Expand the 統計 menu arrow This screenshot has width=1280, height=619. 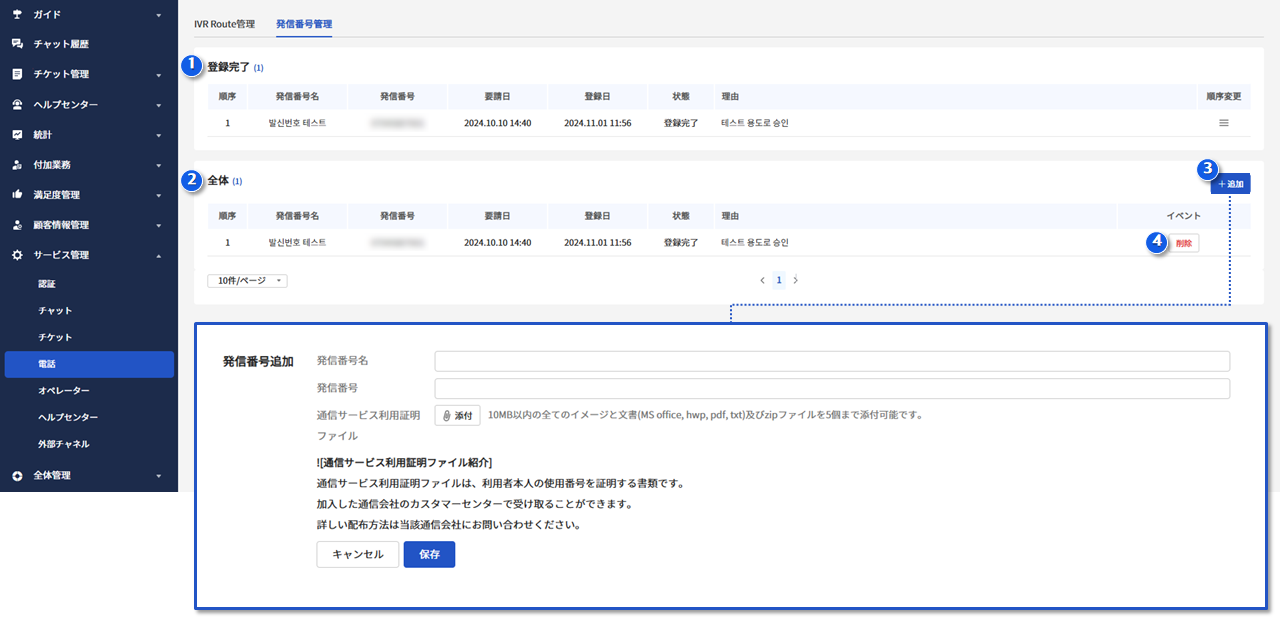[158, 135]
